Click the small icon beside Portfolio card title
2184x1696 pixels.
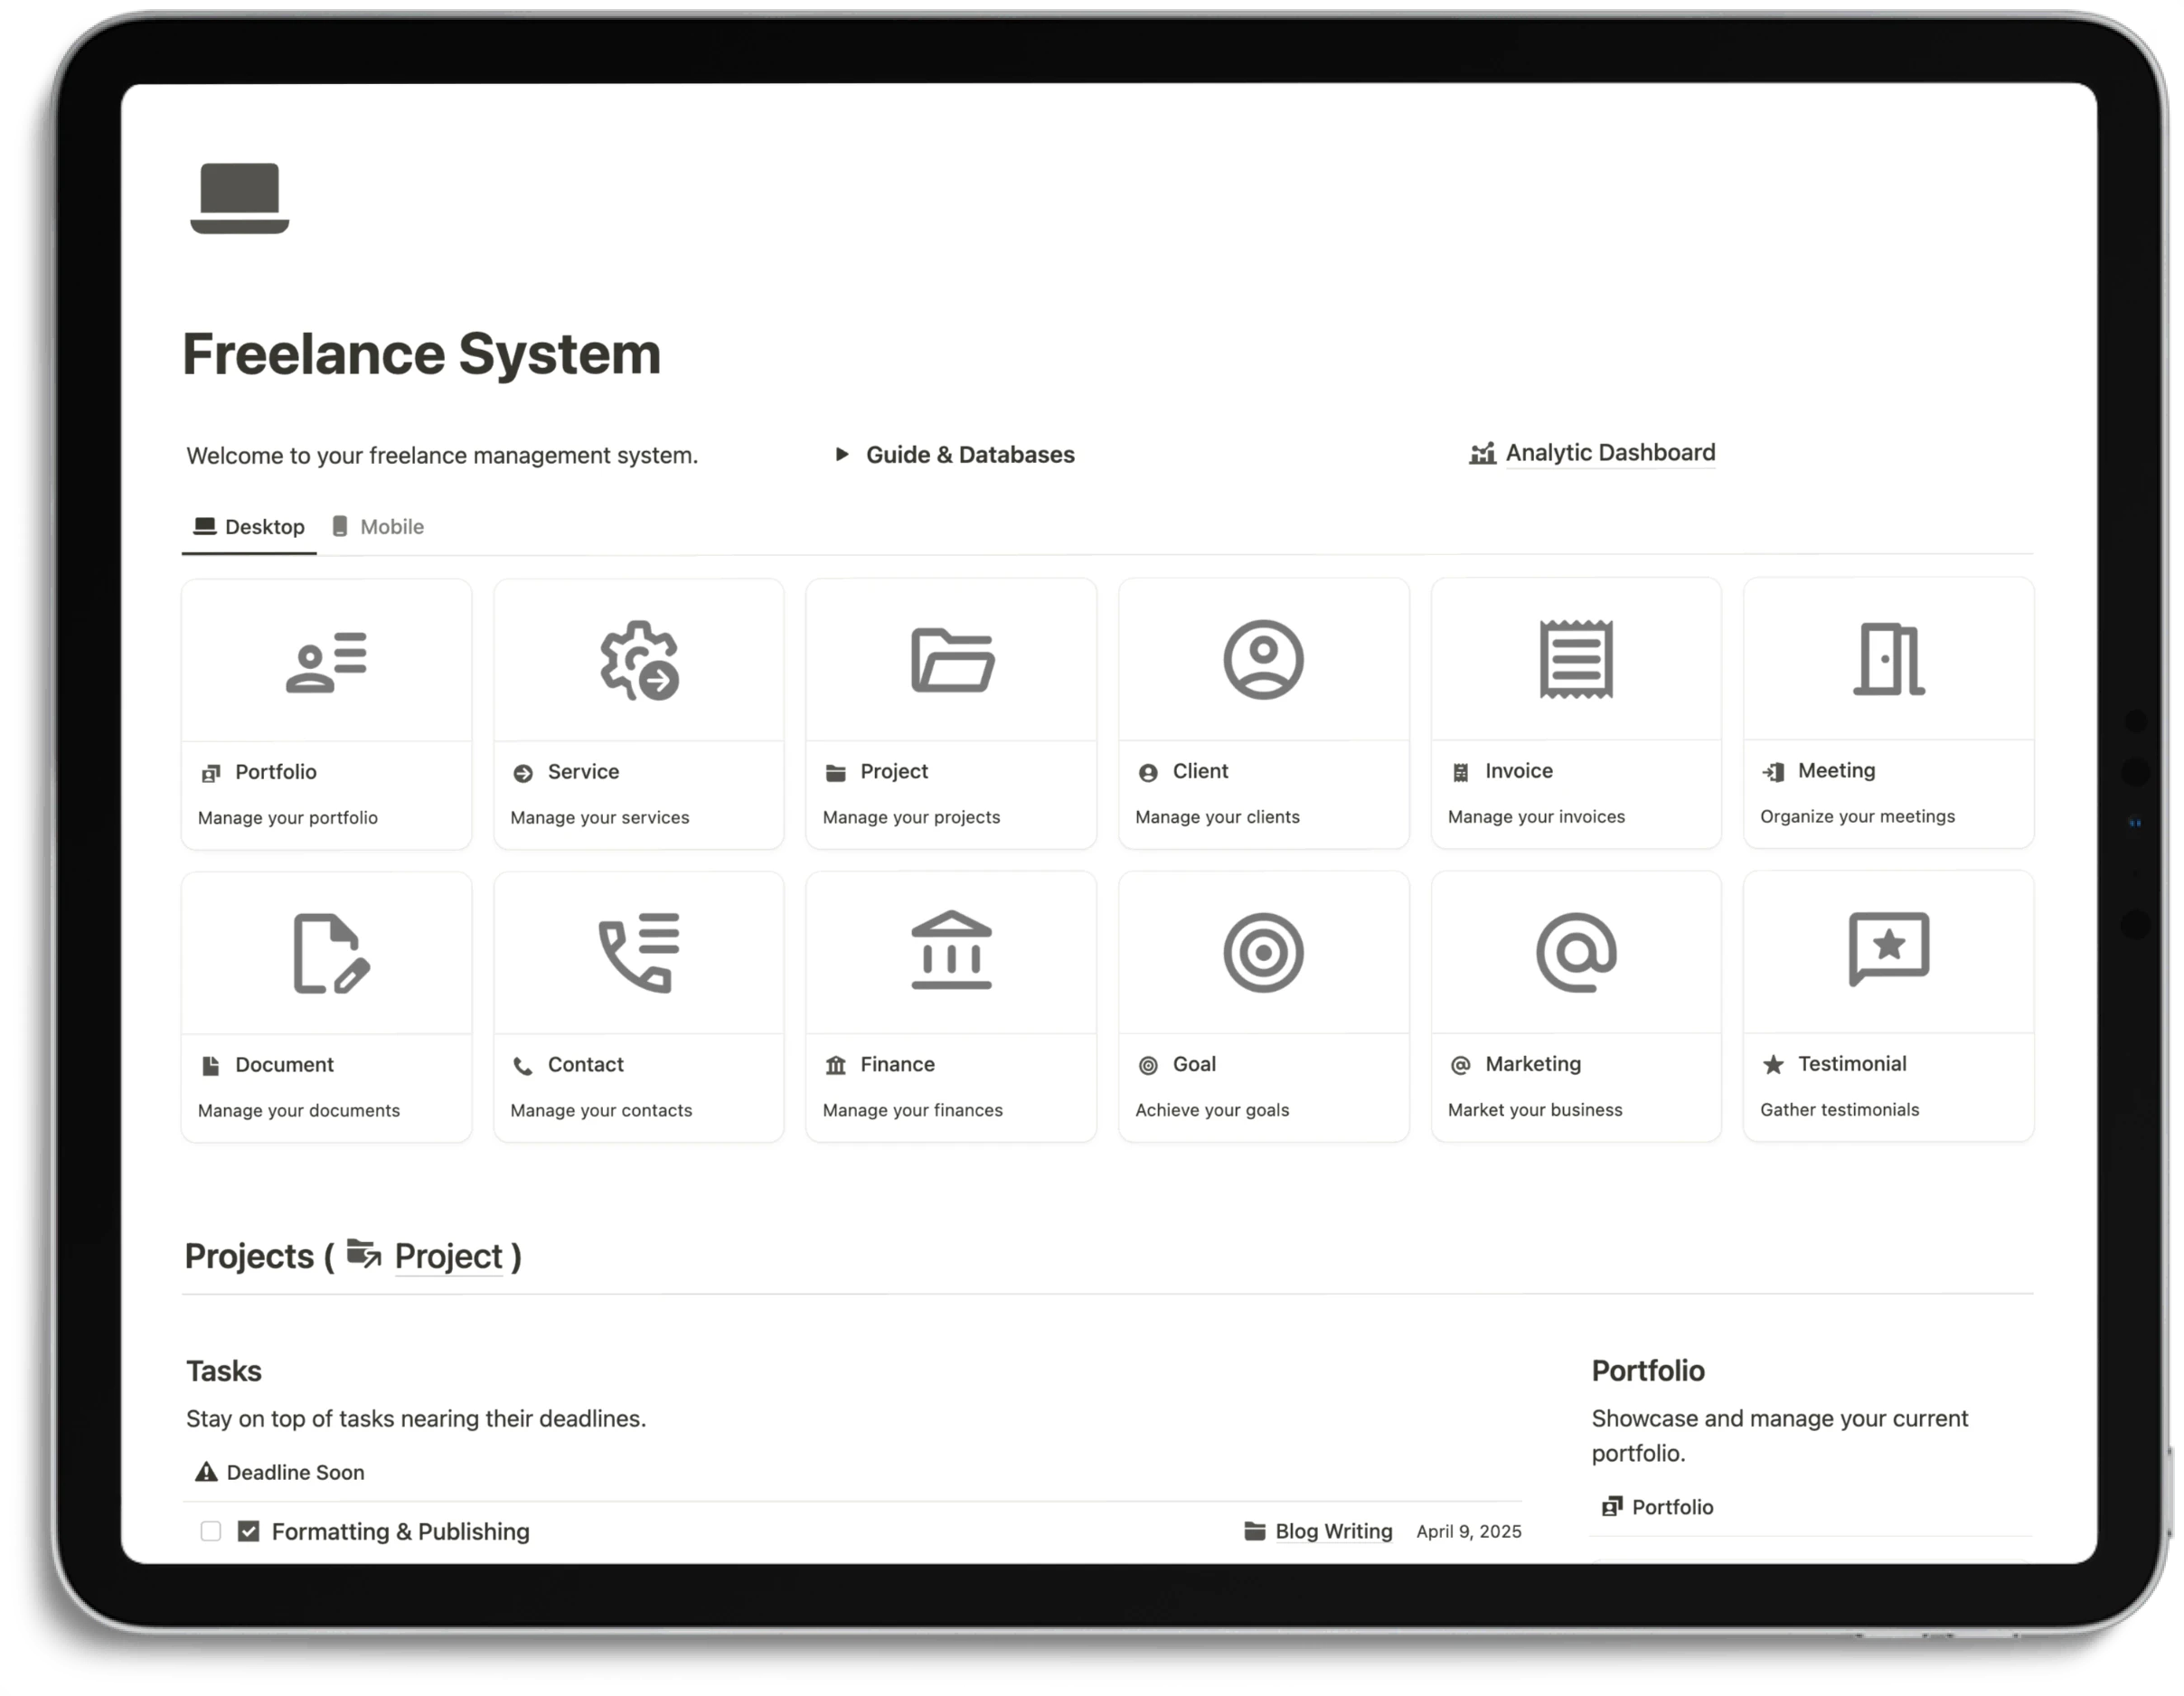[x=211, y=773]
